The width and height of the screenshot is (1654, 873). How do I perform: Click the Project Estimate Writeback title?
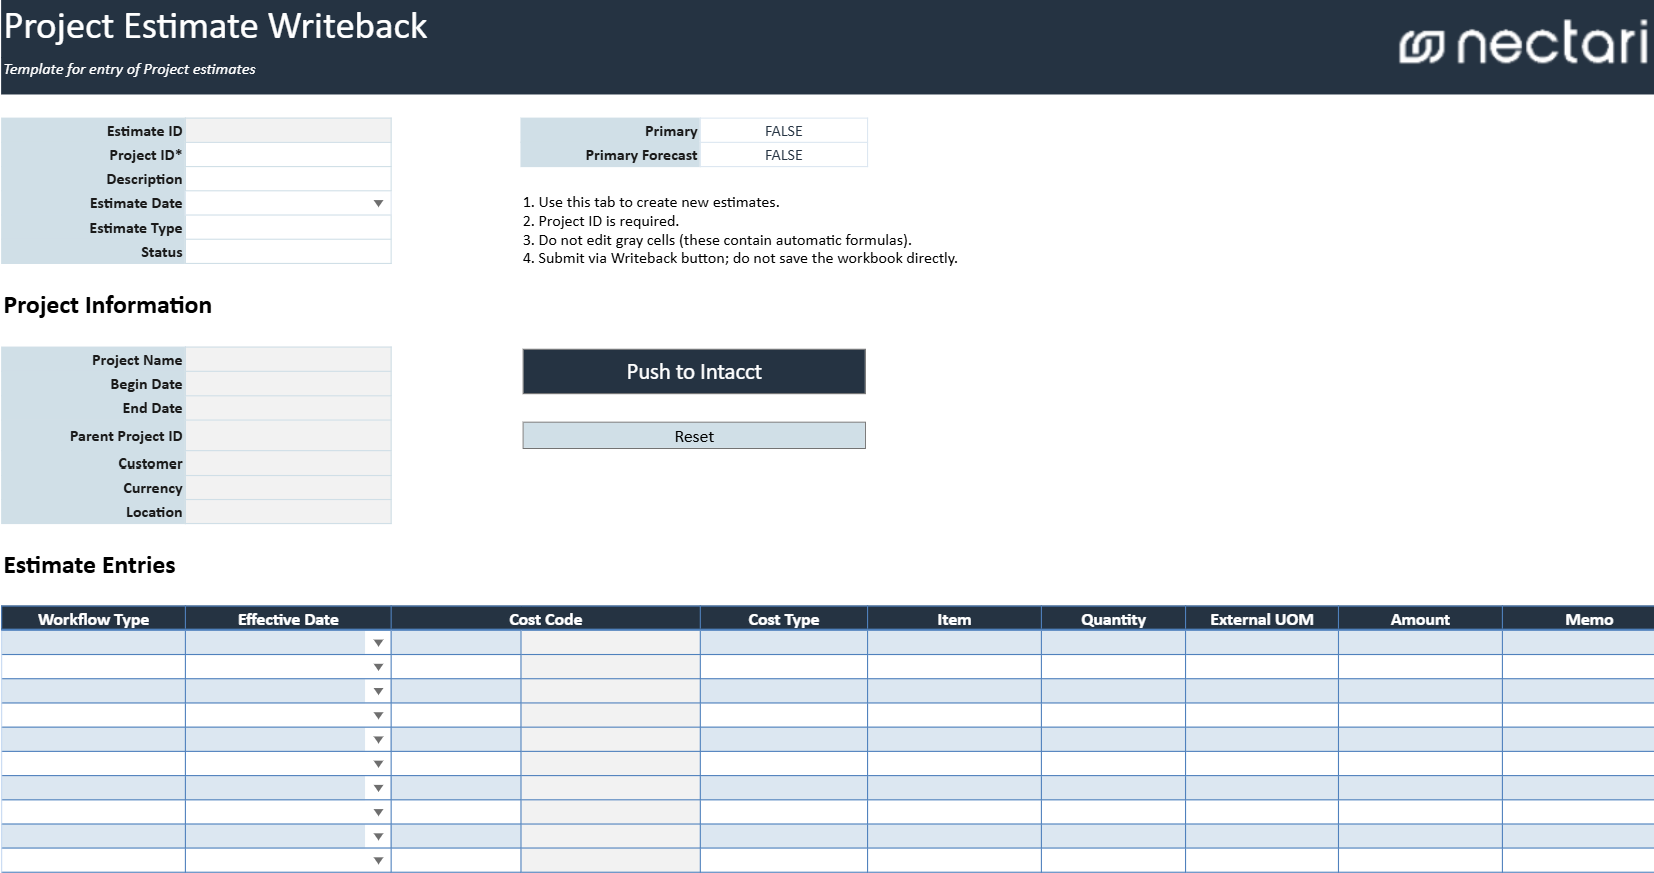point(215,26)
